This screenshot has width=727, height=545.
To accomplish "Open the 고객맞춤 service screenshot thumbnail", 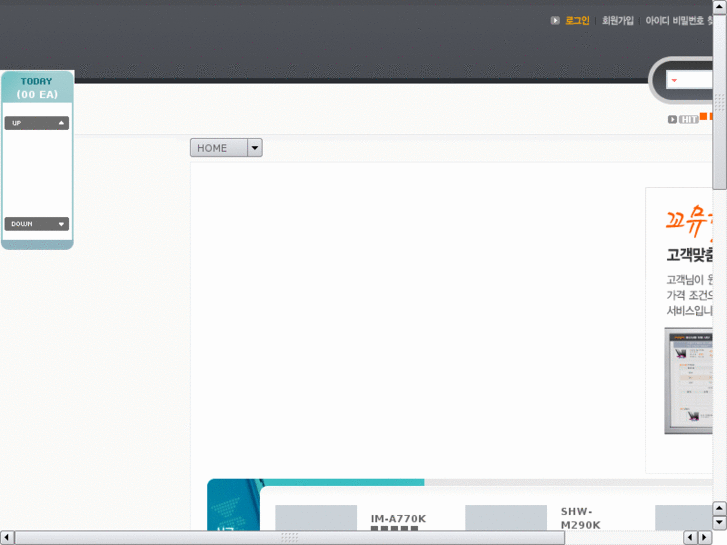I will click(689, 381).
